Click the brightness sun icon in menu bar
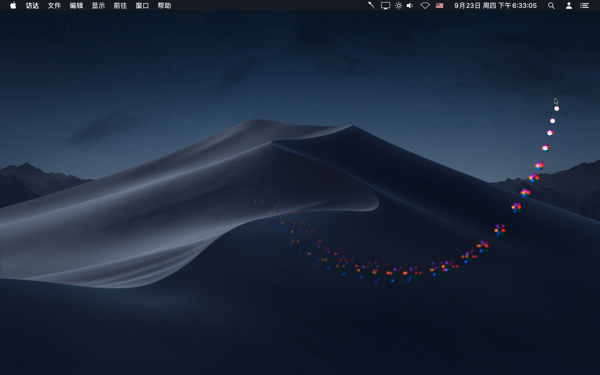The width and height of the screenshot is (600, 375). [x=398, y=5]
